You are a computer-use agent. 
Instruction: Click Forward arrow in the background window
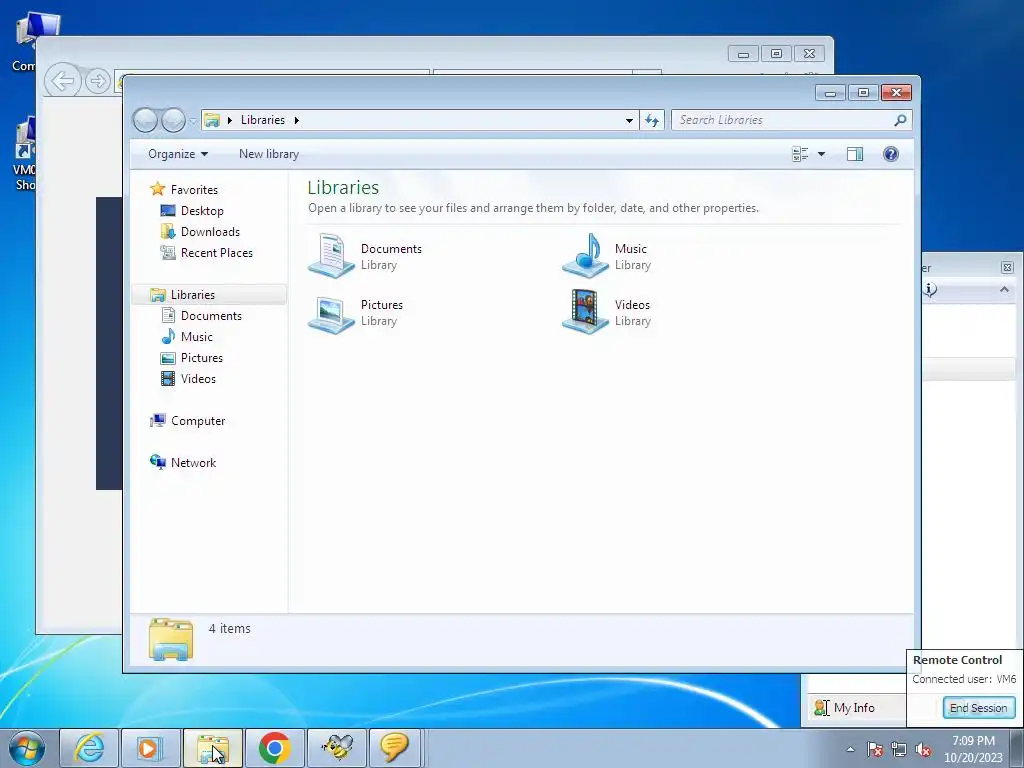point(98,81)
